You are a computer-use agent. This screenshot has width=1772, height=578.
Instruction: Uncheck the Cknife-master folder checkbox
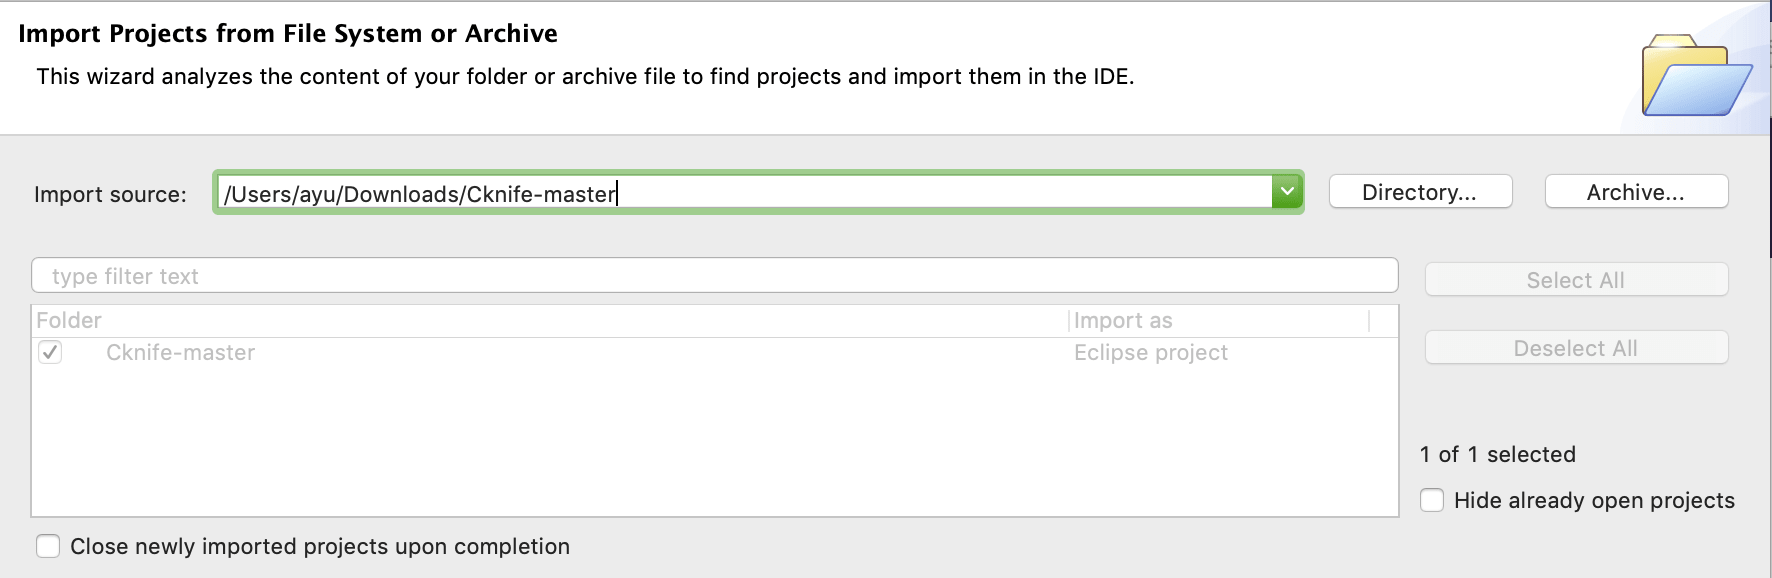coord(50,352)
